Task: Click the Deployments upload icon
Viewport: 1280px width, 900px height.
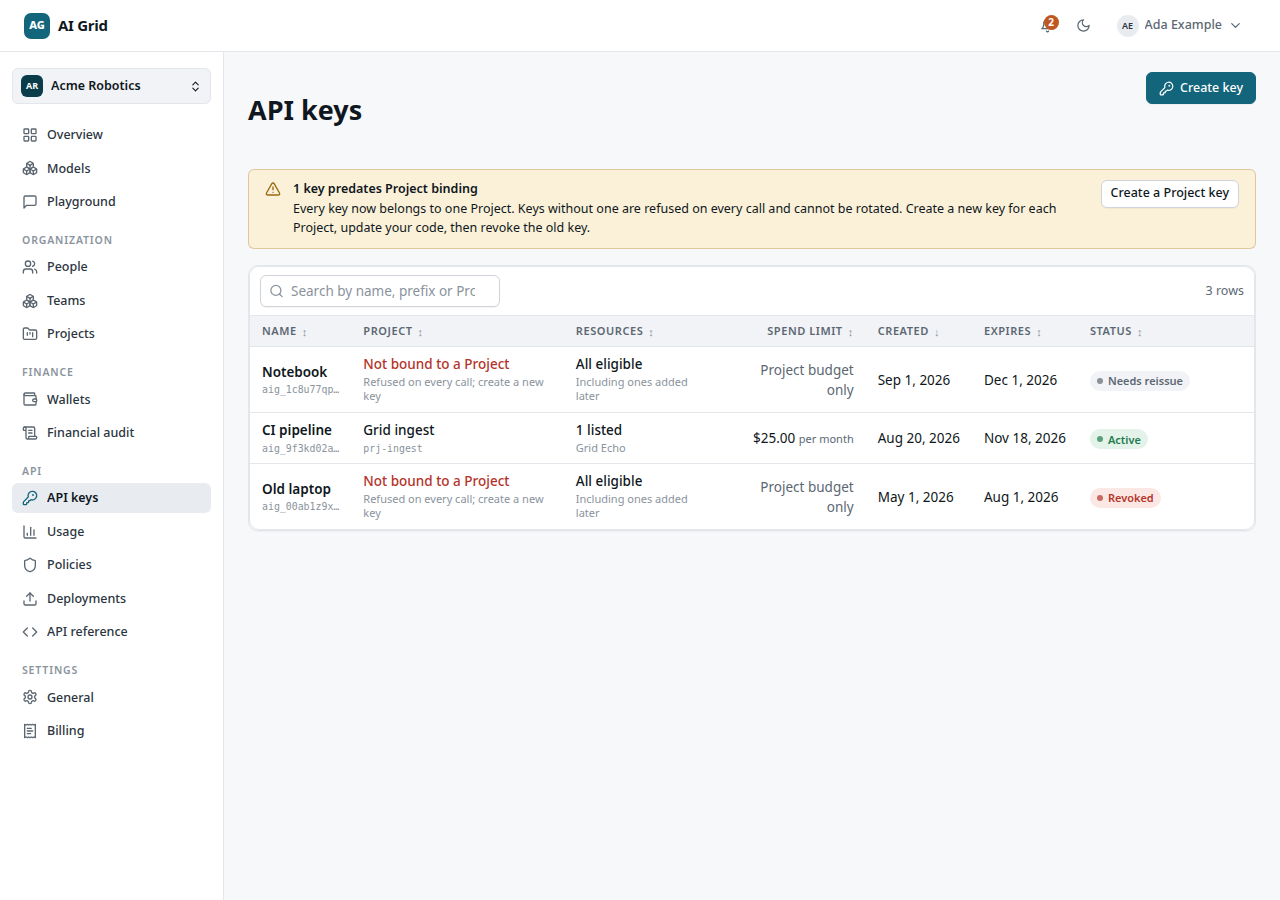Action: click(30, 599)
